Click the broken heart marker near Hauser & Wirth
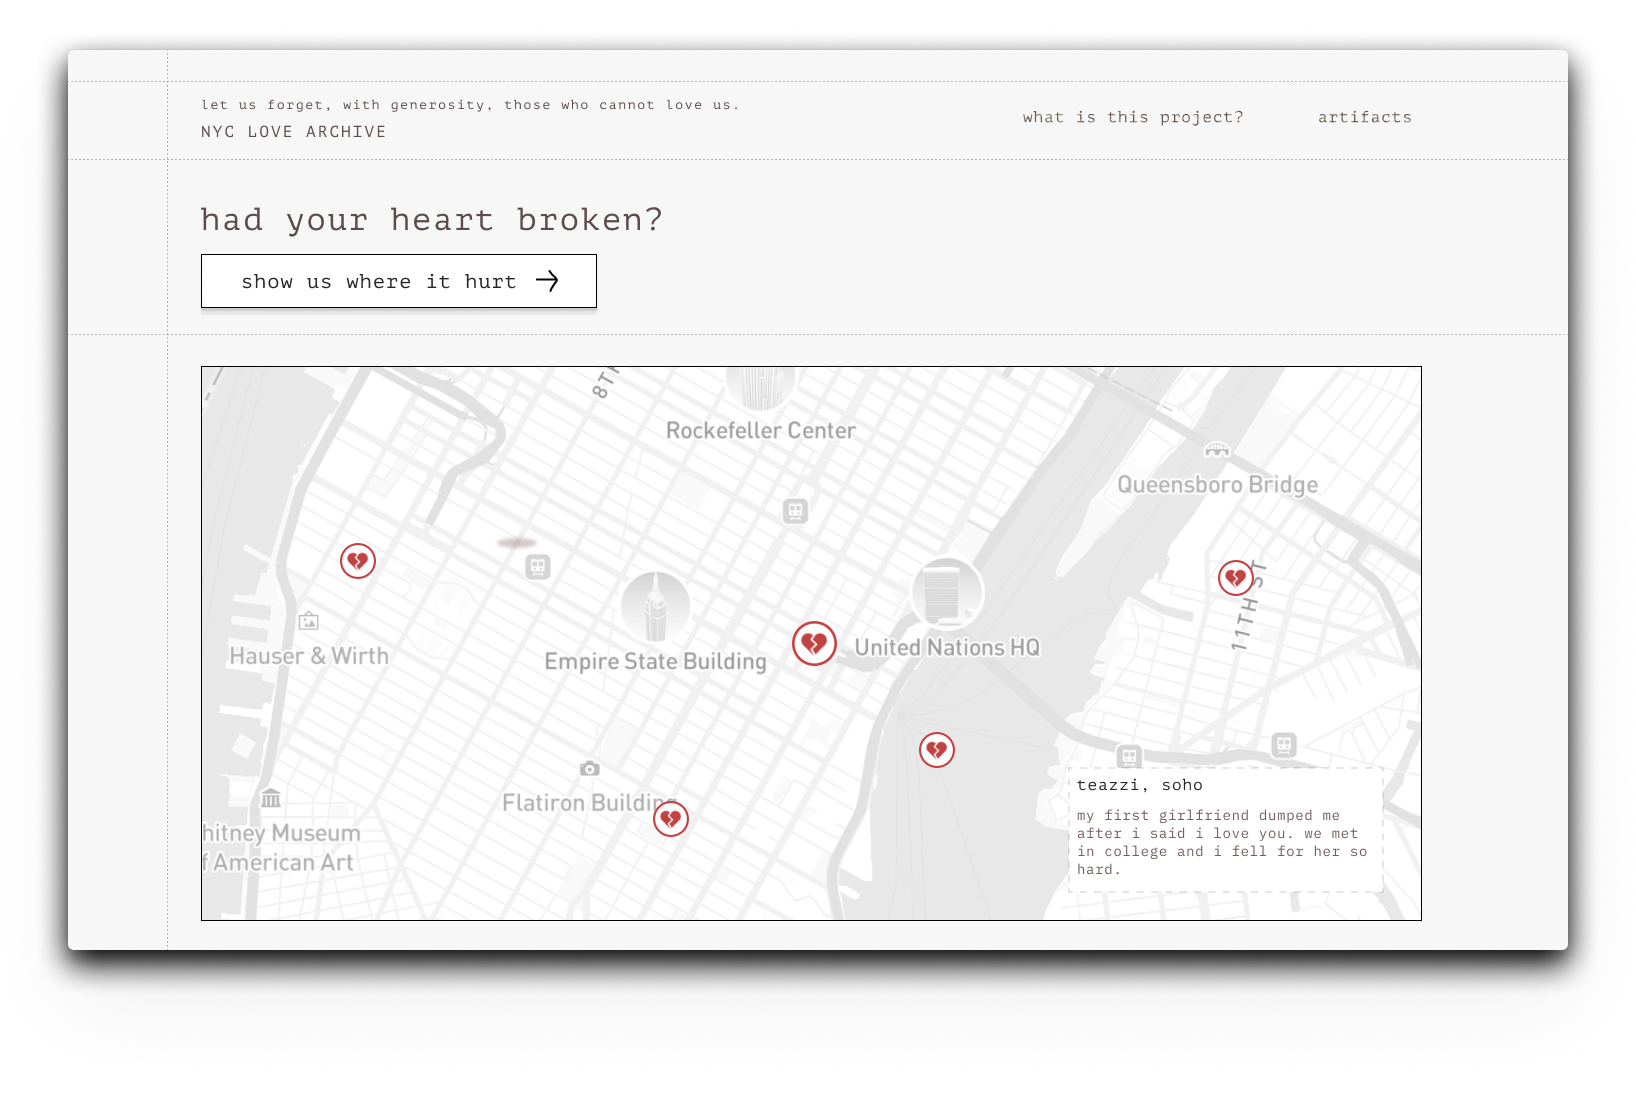This screenshot has height=1100, width=1636. coord(357,561)
